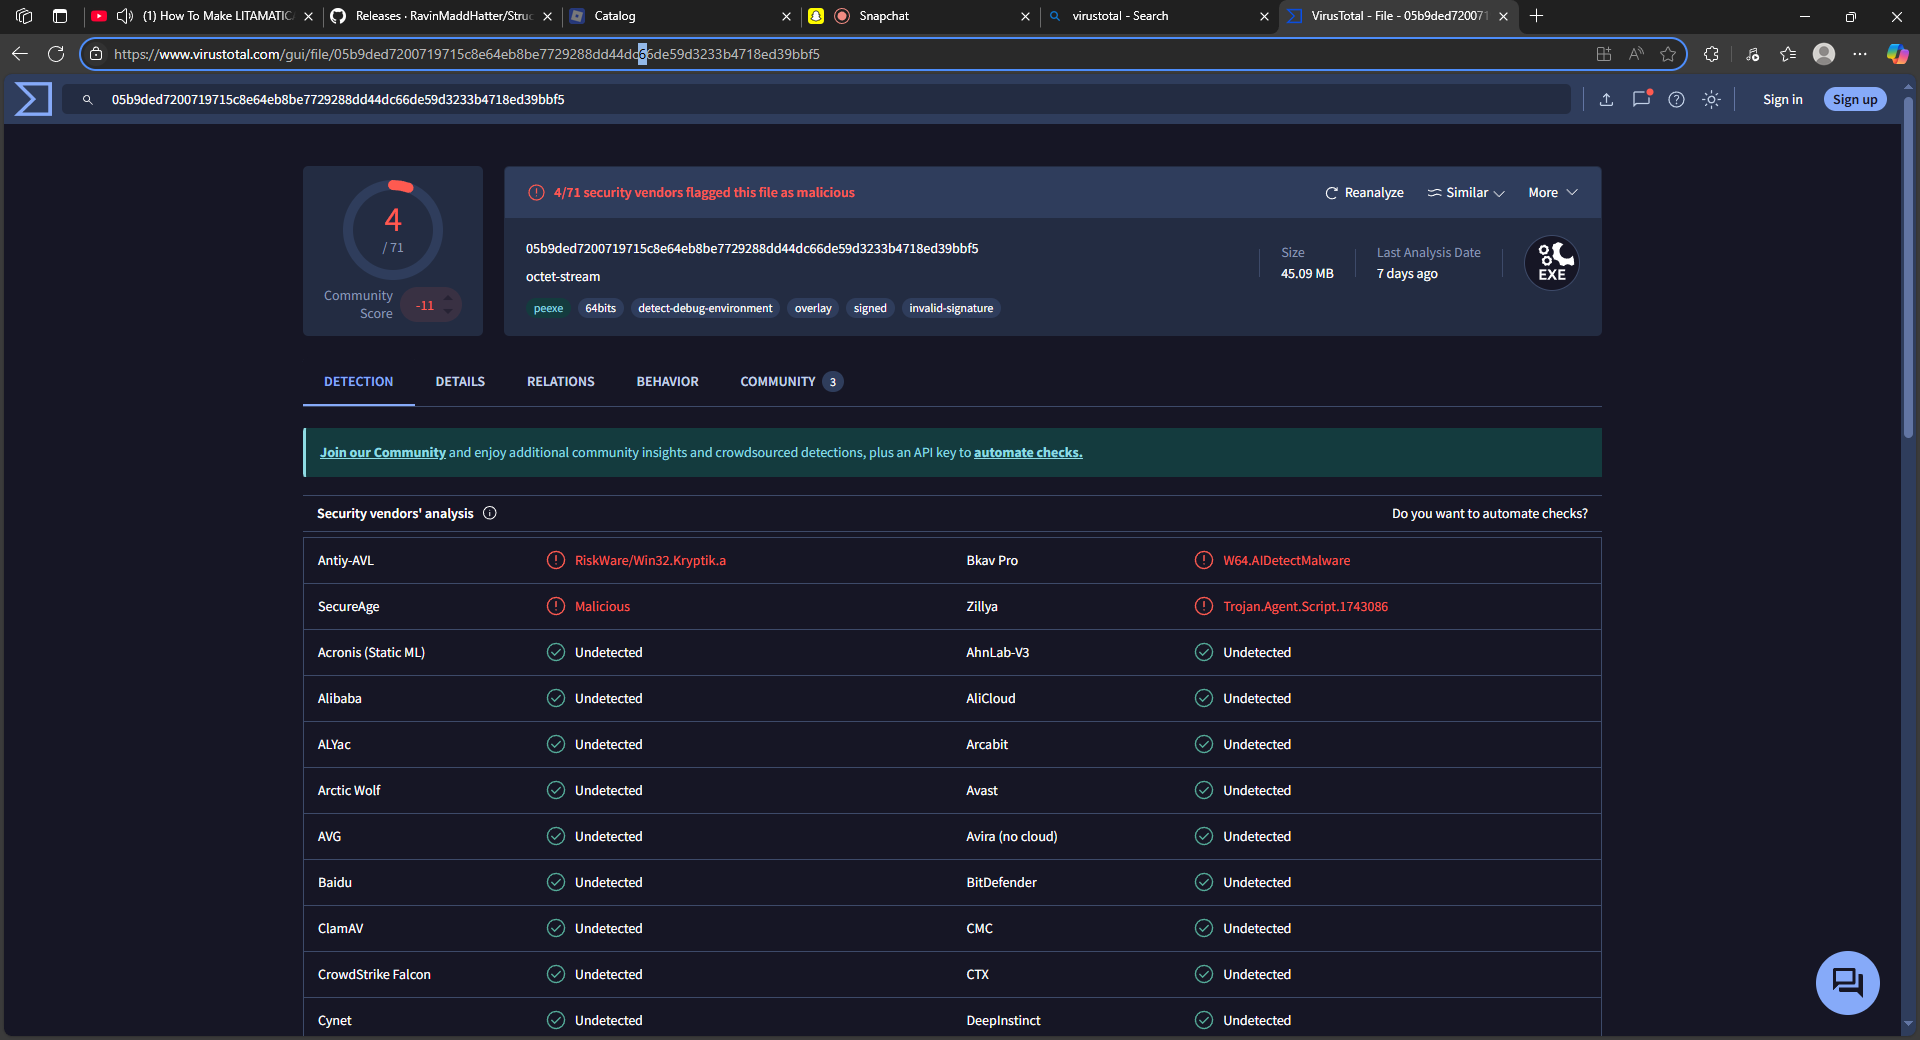
Task: Click the search magnifier icon in VirusTotal bar
Action: coord(88,100)
